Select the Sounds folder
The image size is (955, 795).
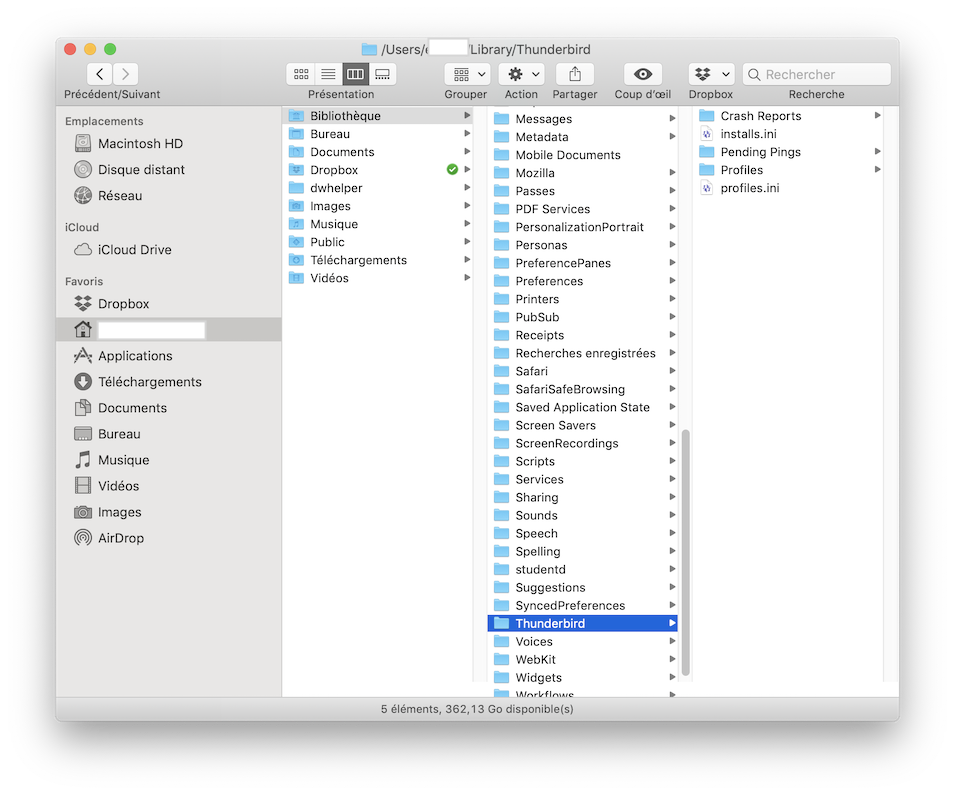(582, 515)
